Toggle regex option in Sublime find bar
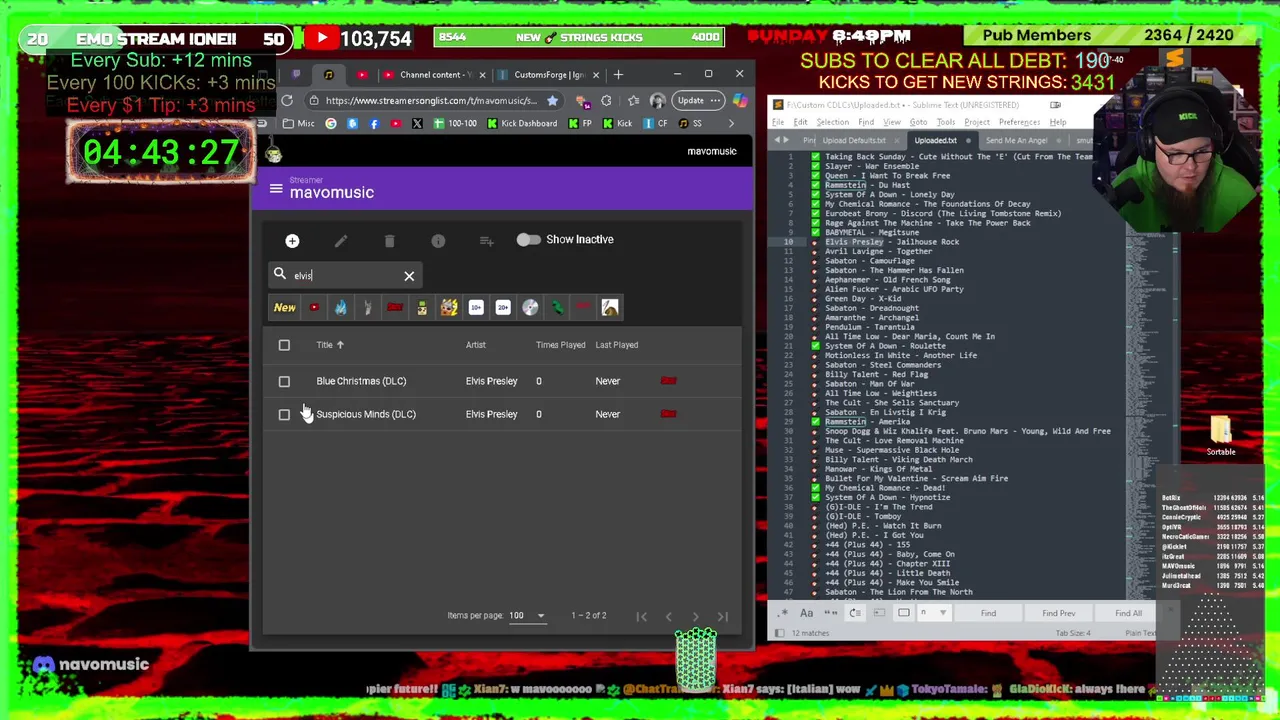The image size is (1280, 720). tap(783, 613)
